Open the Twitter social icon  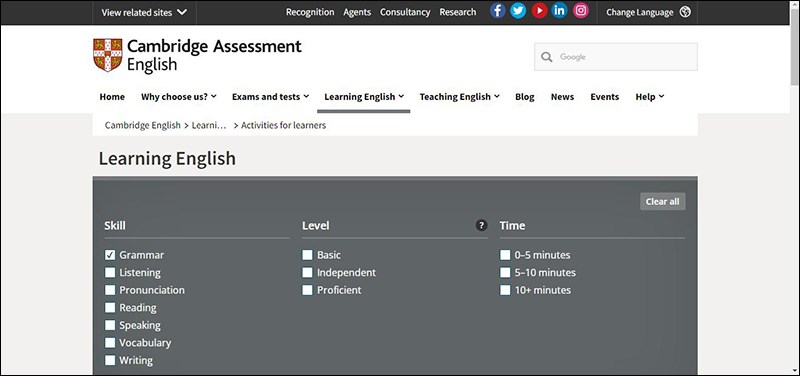(x=518, y=11)
